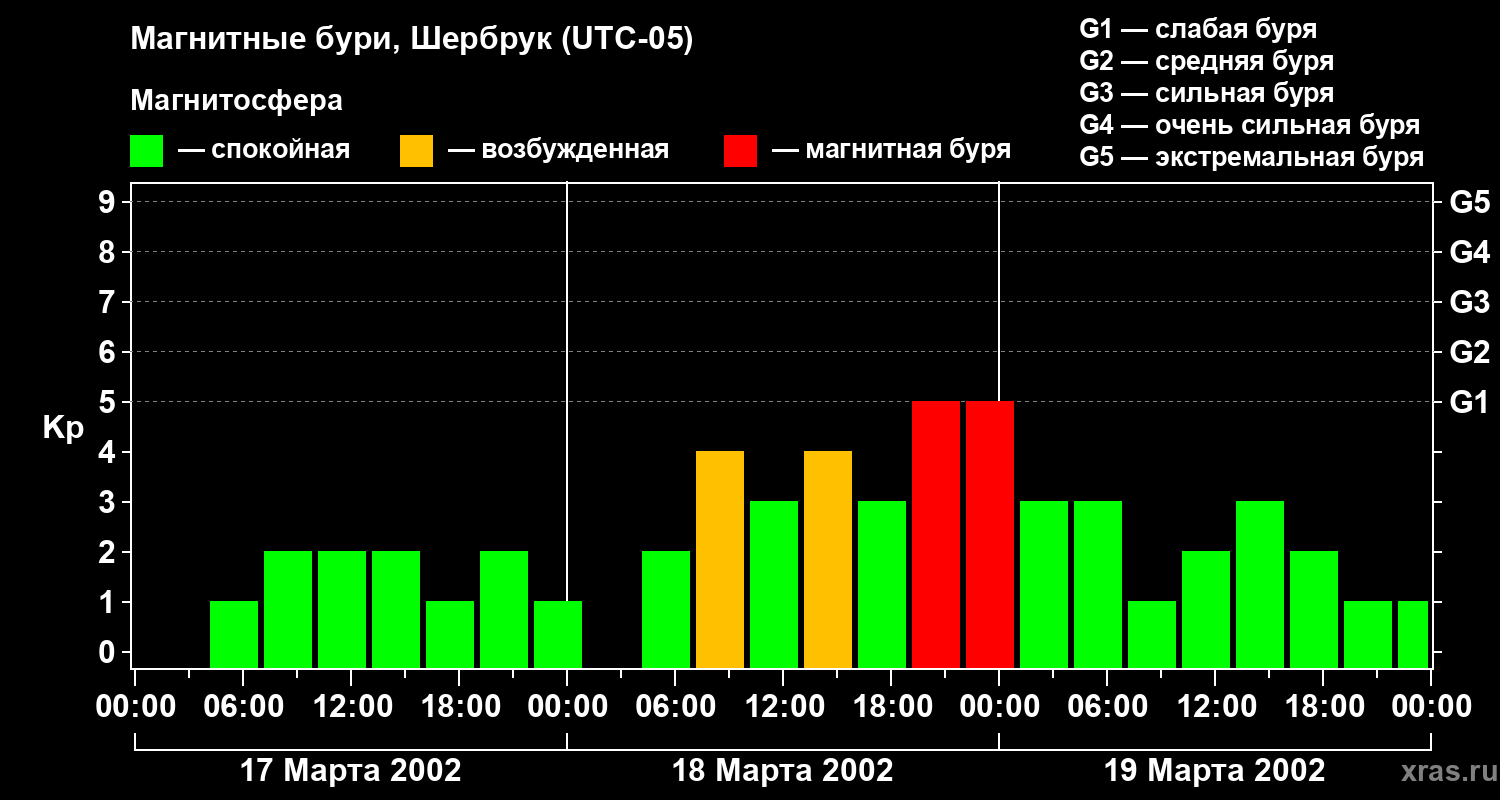Click the 'Магнитосфера' heading

point(236,101)
